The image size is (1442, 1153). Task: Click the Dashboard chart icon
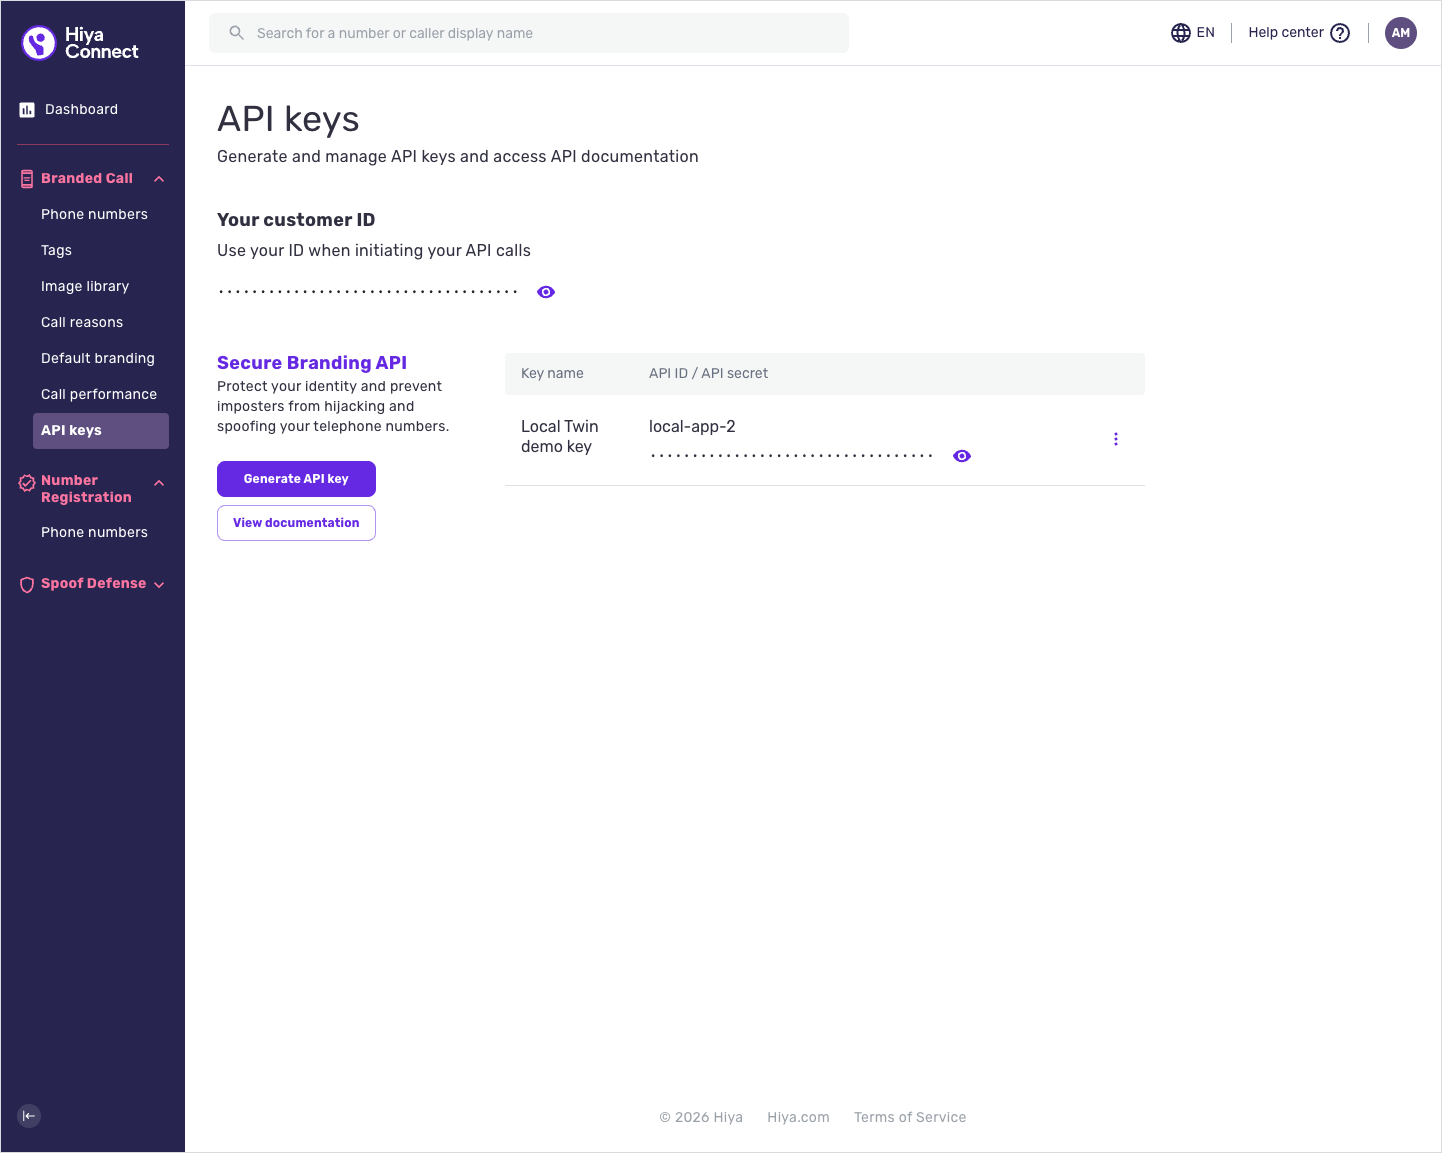[x=27, y=110]
